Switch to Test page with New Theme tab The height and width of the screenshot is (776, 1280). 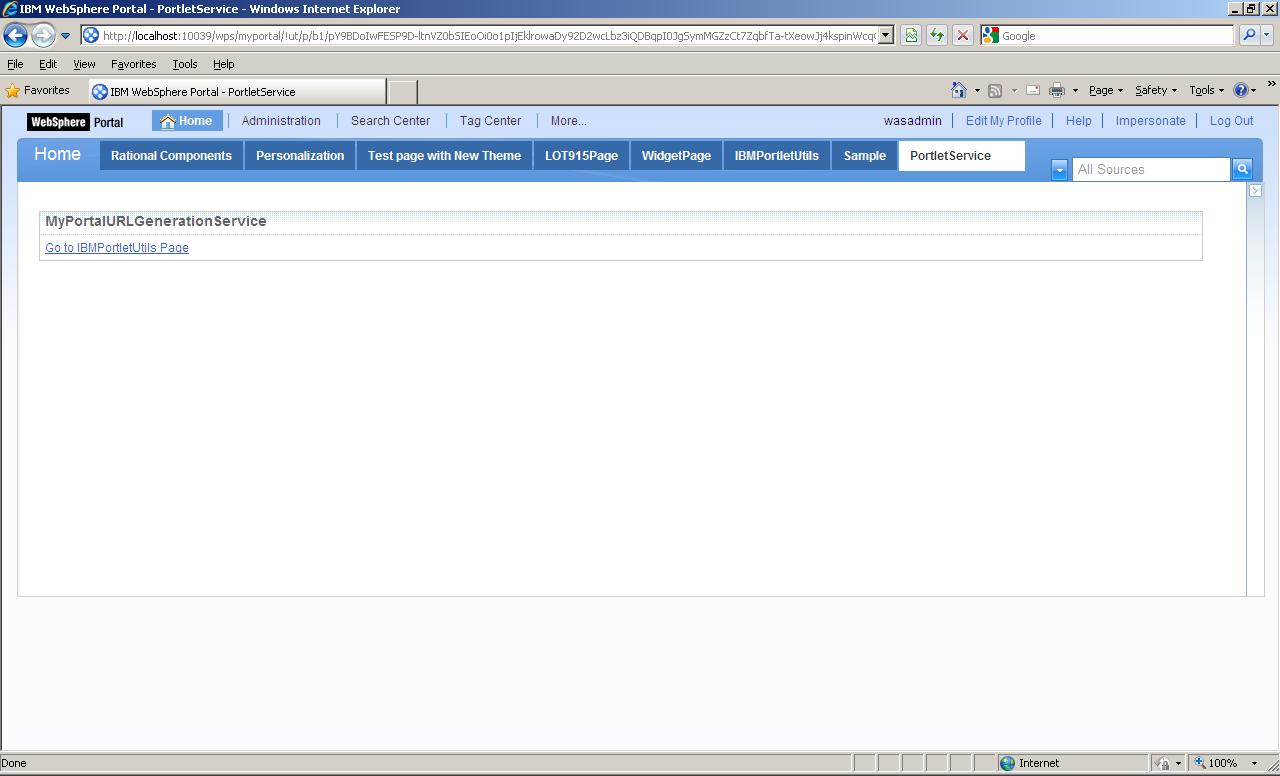444,156
